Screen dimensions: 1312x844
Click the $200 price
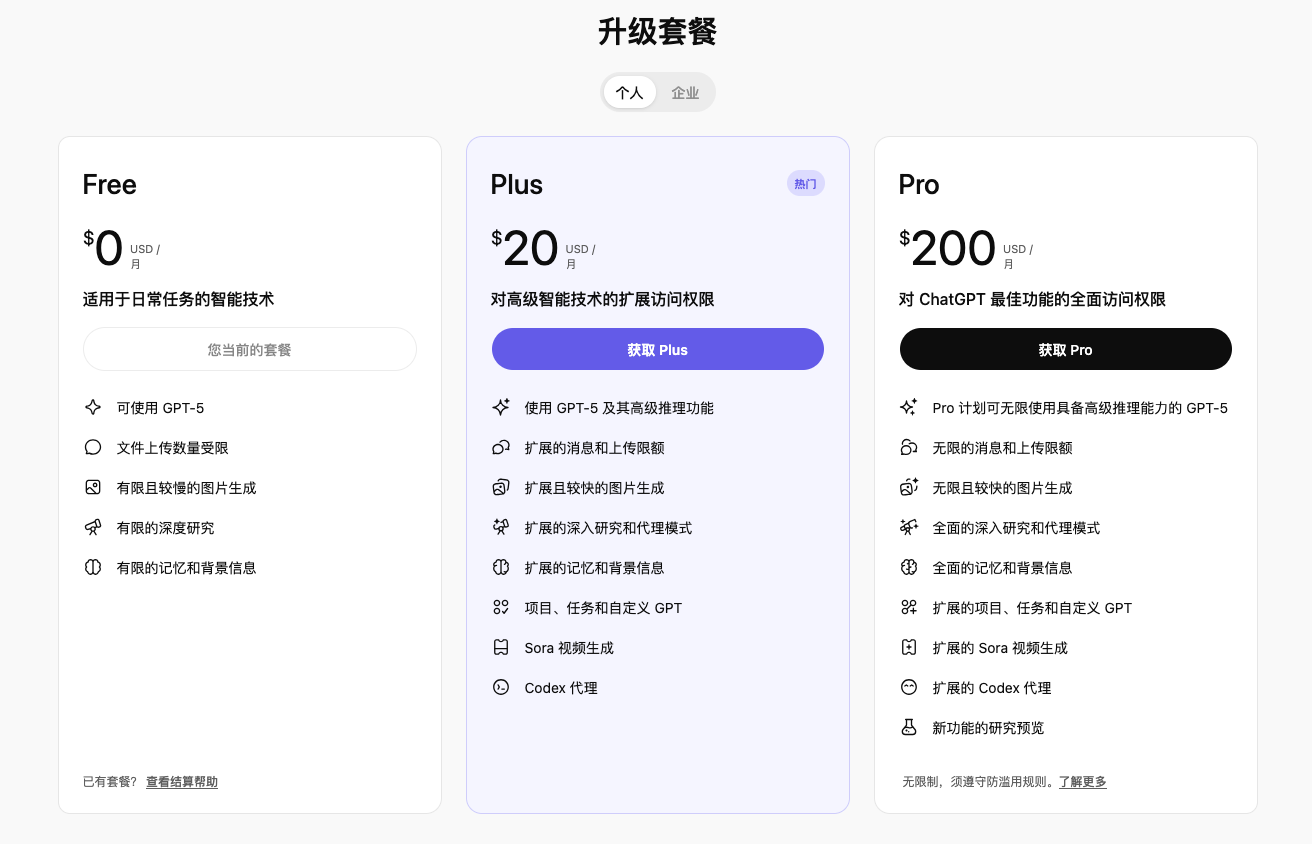click(x=948, y=248)
